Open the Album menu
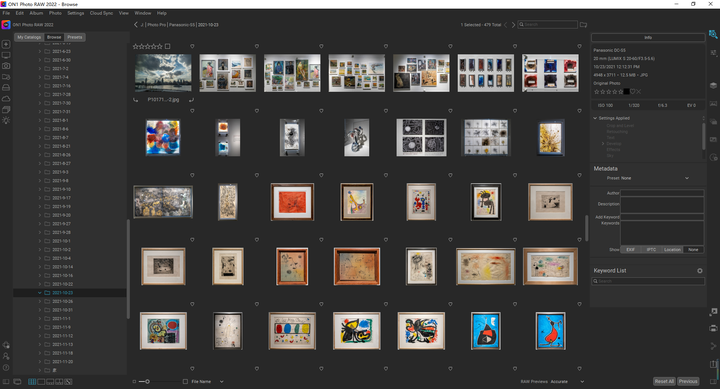 (x=36, y=13)
